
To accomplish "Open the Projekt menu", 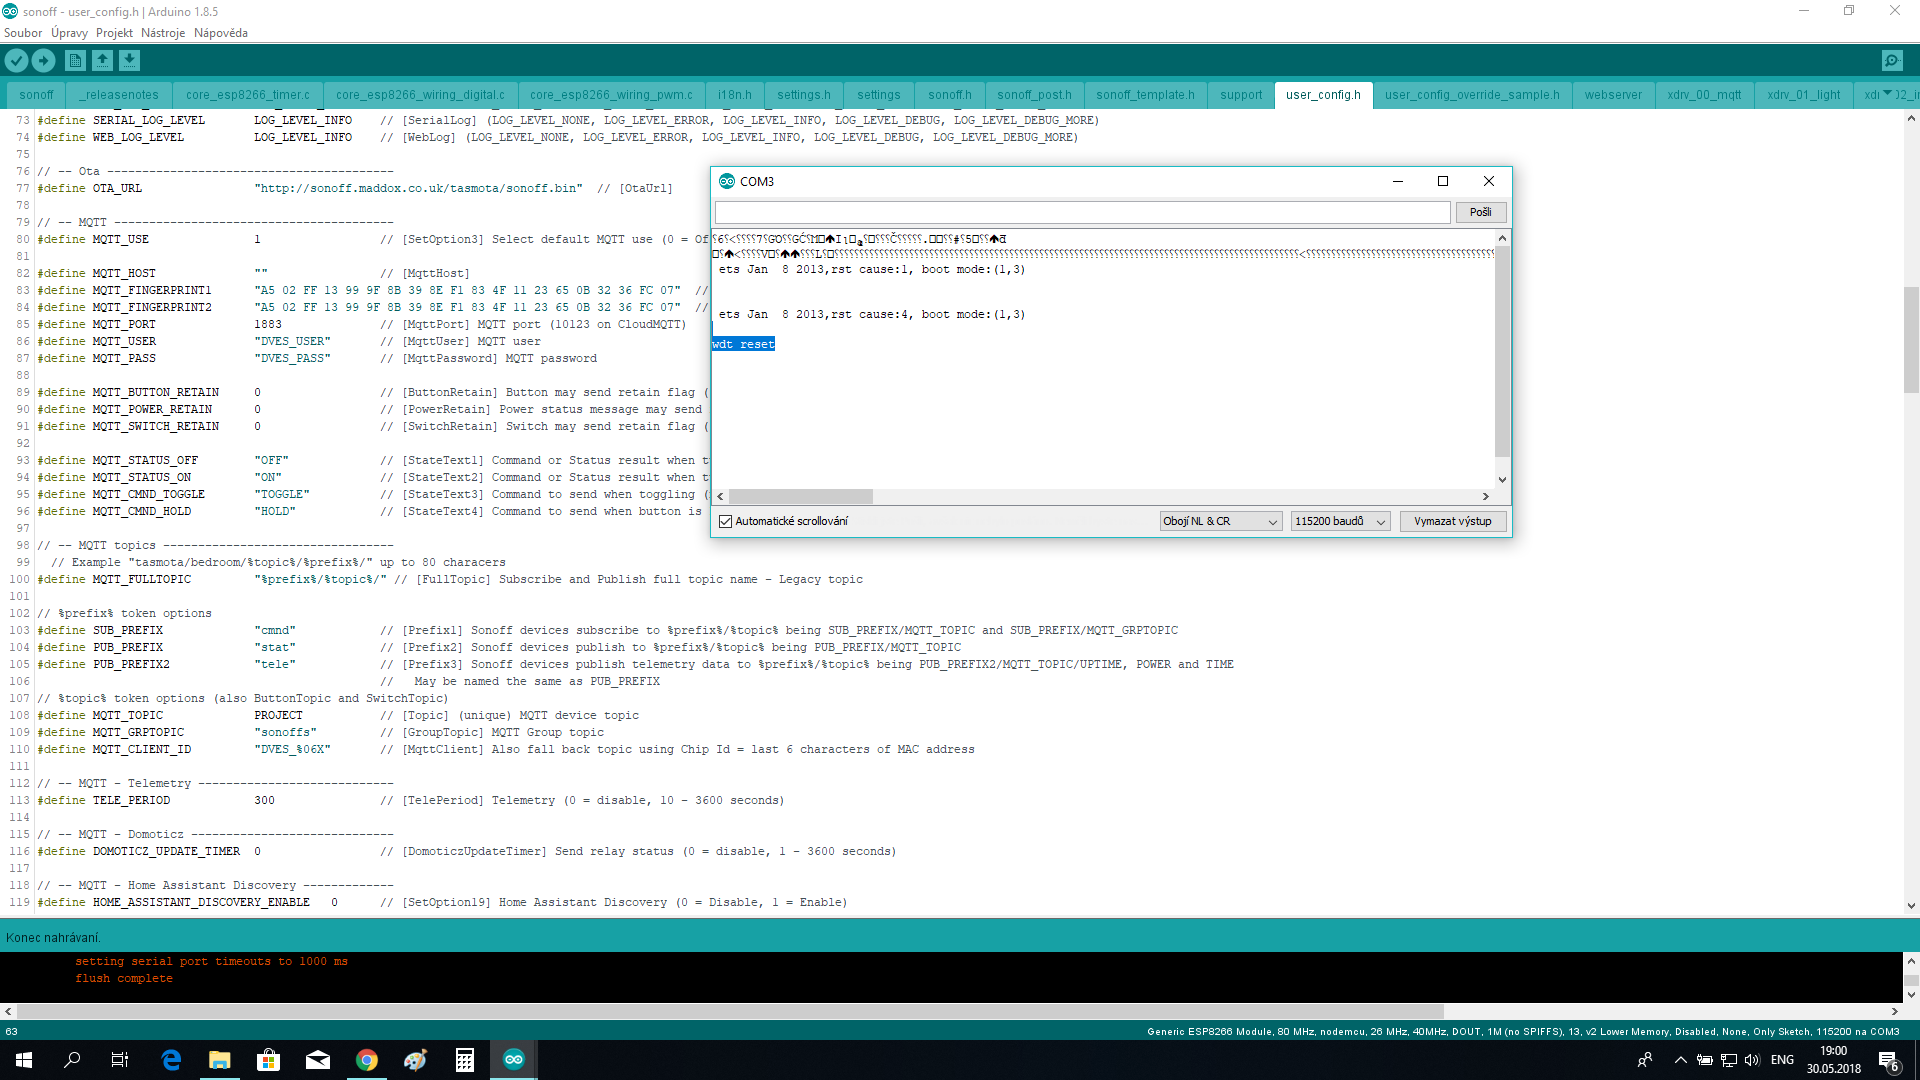I will (114, 33).
